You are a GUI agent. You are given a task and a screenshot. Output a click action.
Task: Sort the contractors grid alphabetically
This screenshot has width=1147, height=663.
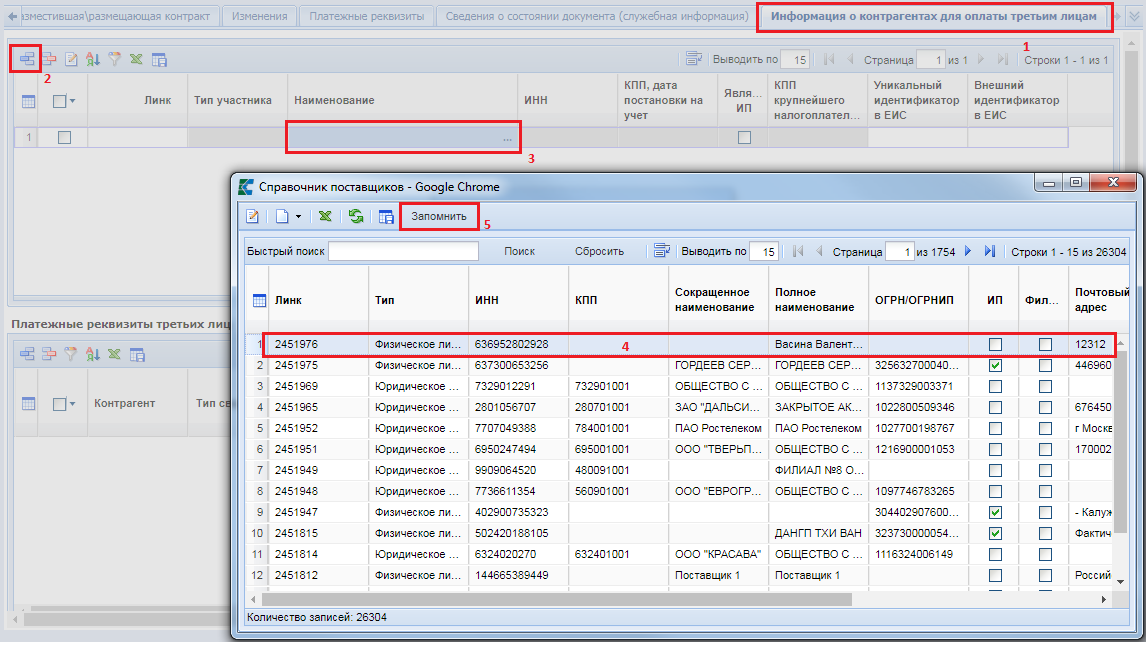coord(93,59)
